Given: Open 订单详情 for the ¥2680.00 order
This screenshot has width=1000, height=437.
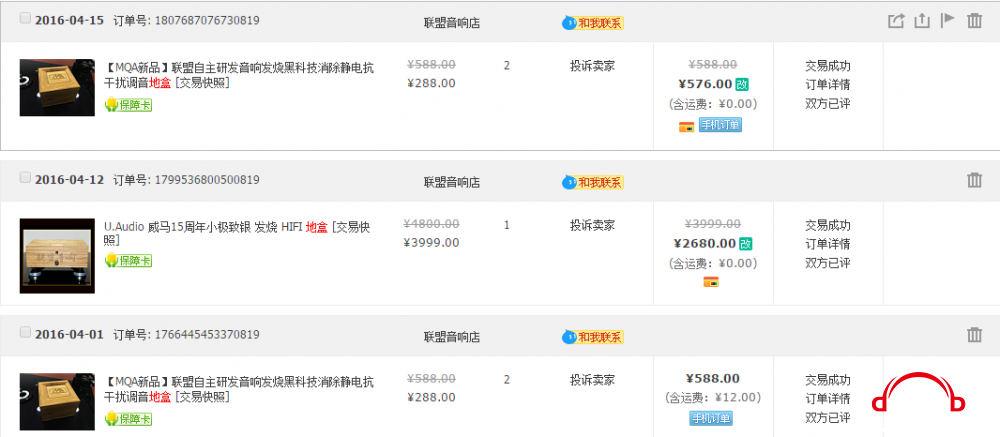Looking at the screenshot, I should pos(828,244).
